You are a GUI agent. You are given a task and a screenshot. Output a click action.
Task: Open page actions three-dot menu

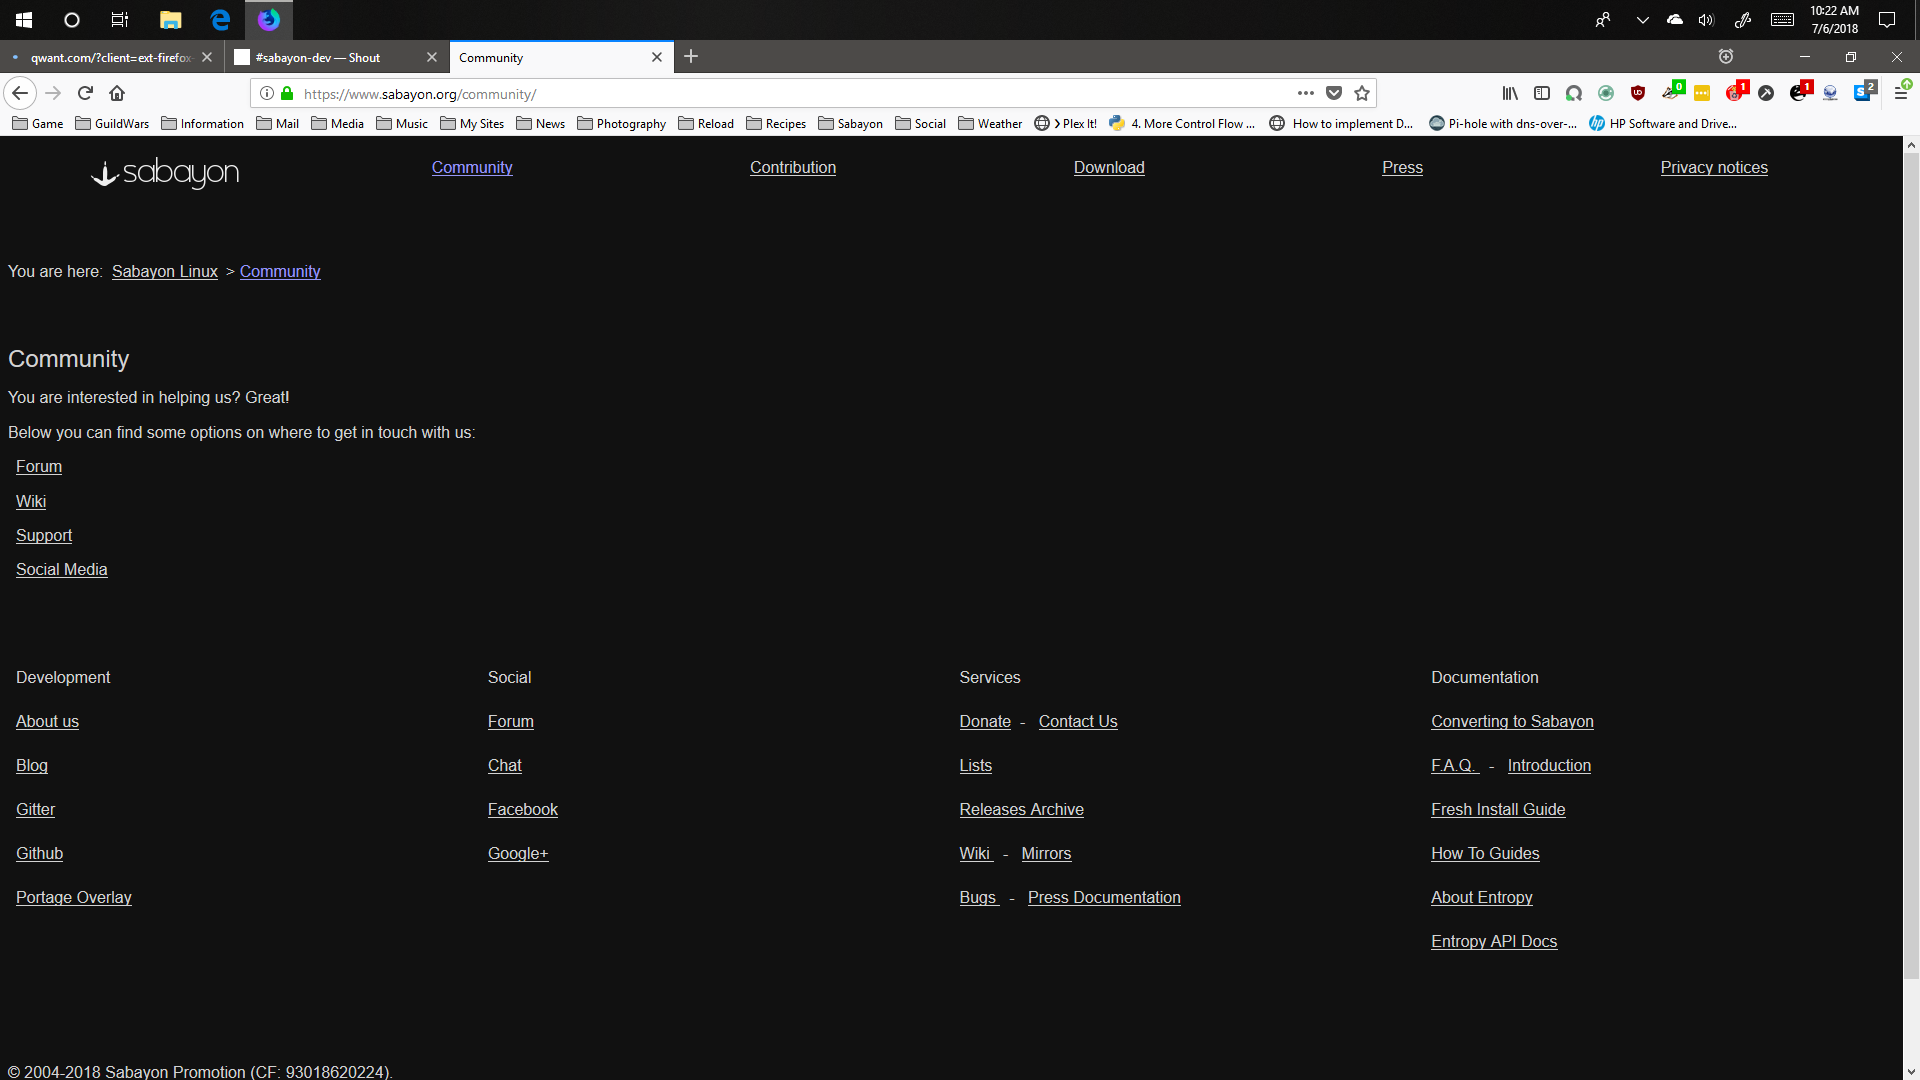pos(1305,93)
